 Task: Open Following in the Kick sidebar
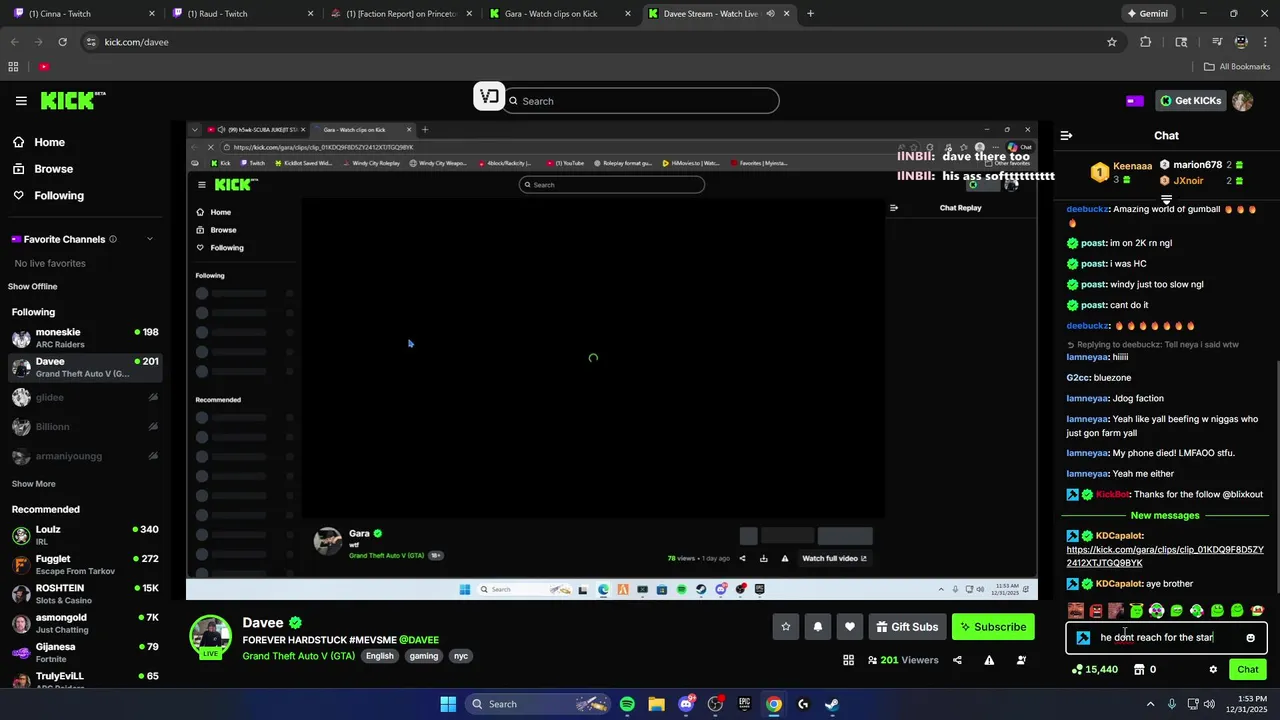coord(59,196)
